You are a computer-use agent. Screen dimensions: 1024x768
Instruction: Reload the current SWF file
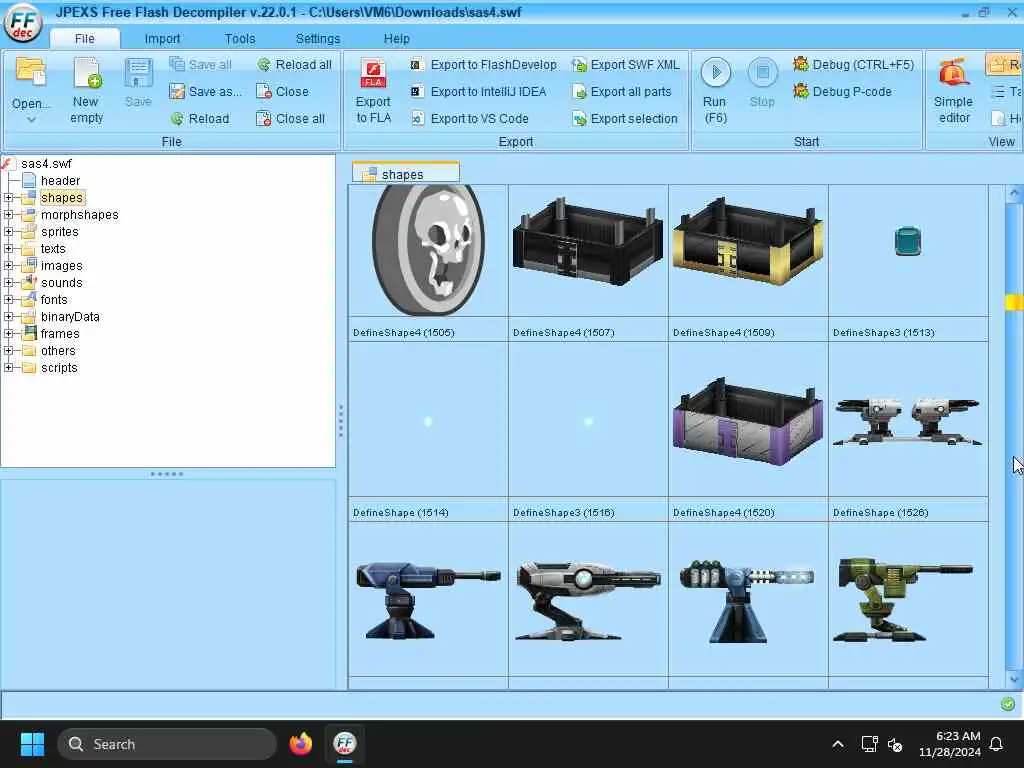pos(200,119)
